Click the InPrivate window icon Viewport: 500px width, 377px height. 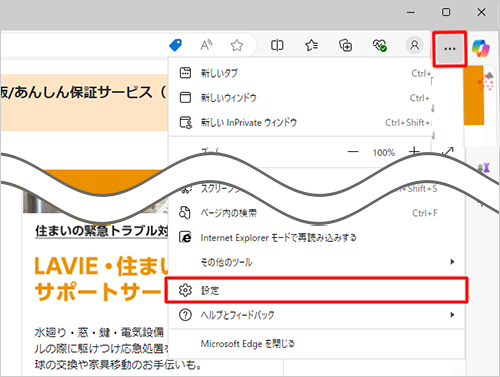(x=186, y=122)
